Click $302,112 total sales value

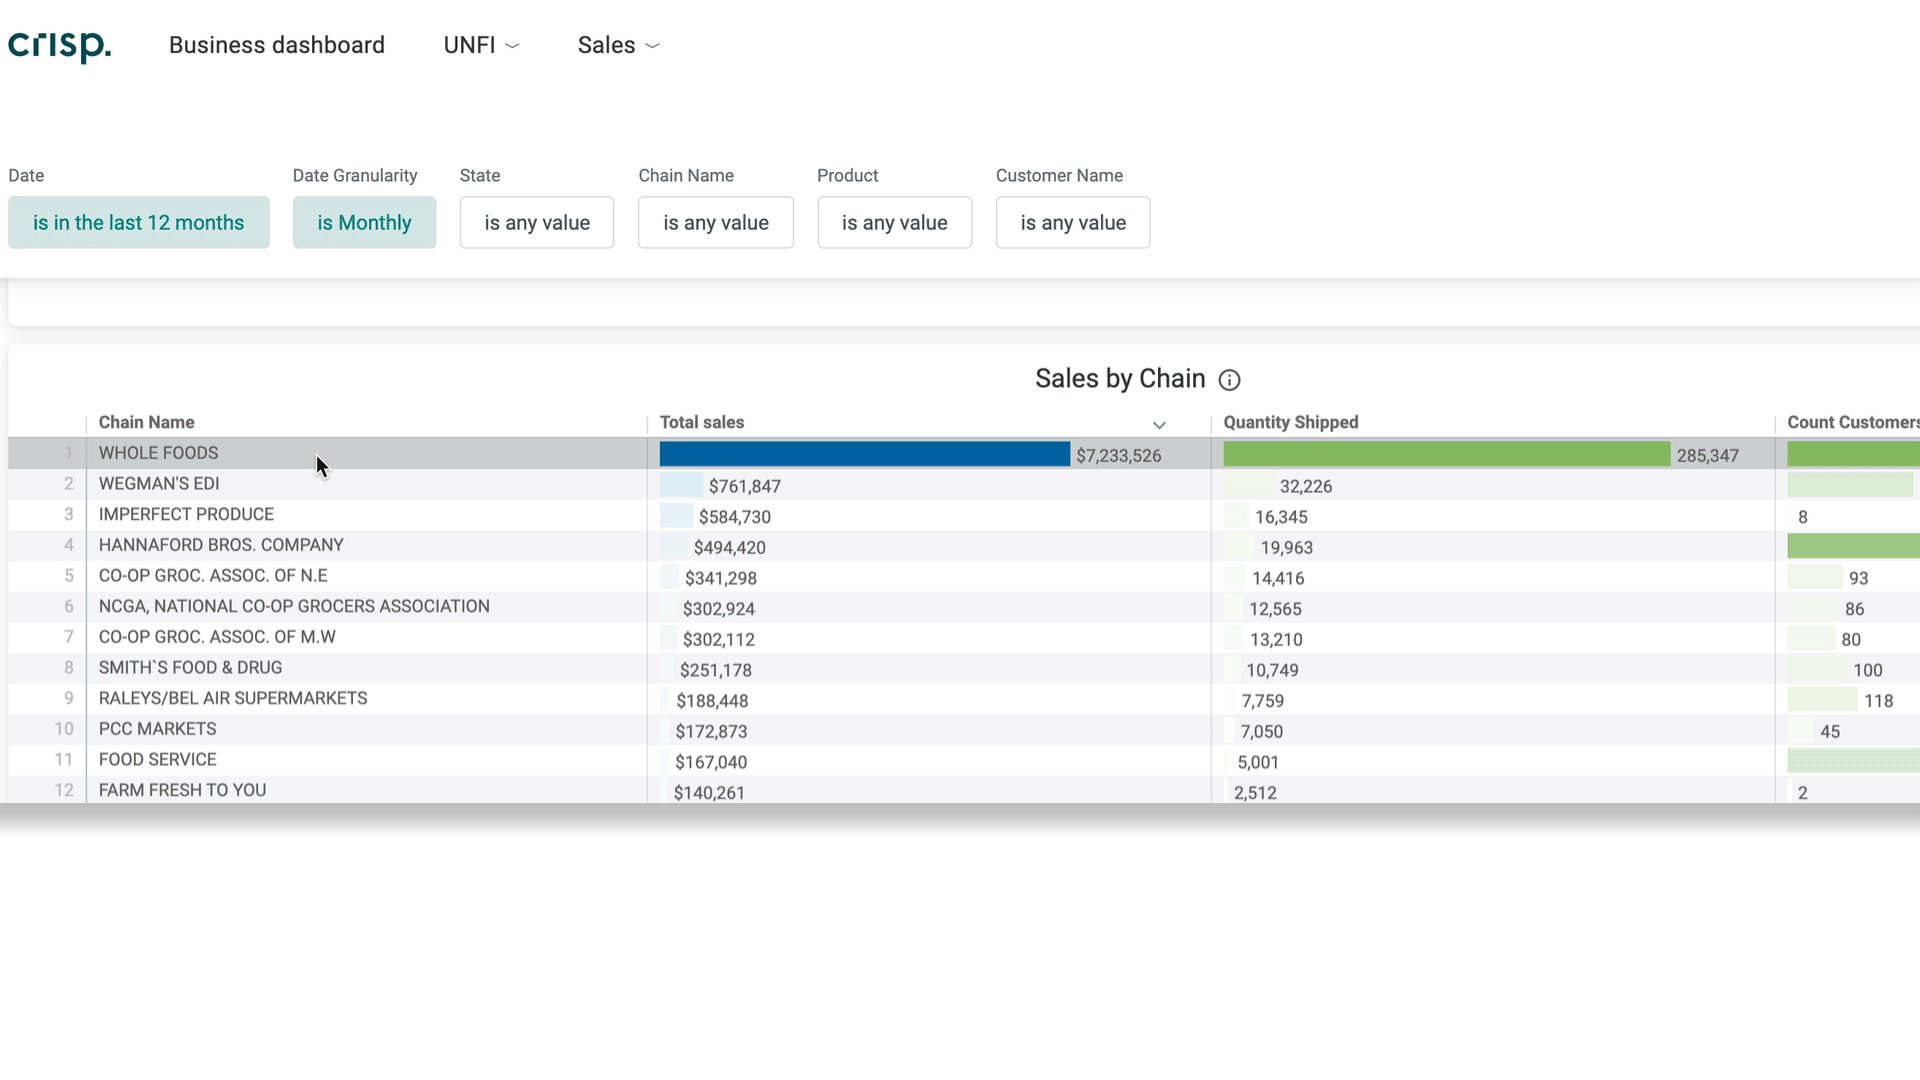tap(718, 640)
